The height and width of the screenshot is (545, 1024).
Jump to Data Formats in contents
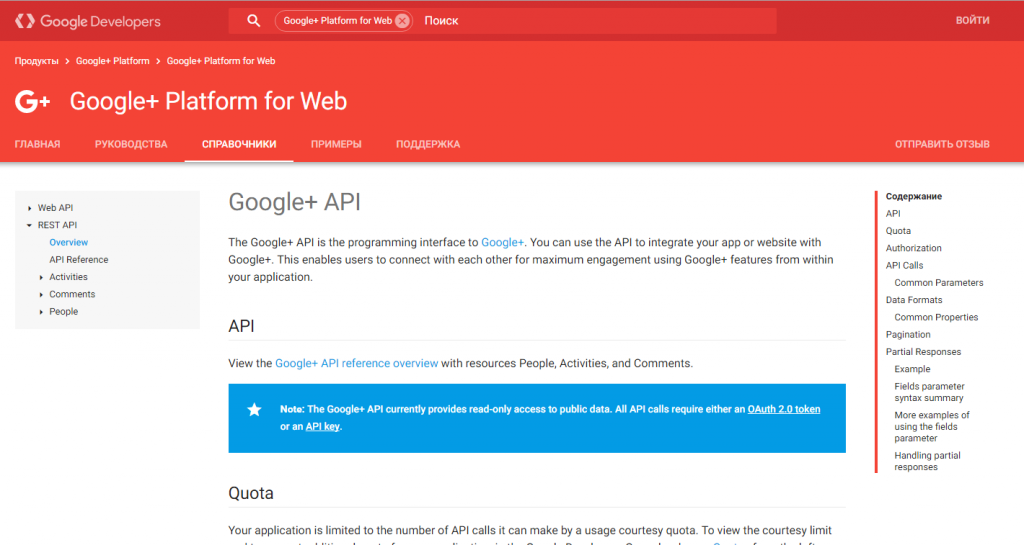tap(914, 300)
